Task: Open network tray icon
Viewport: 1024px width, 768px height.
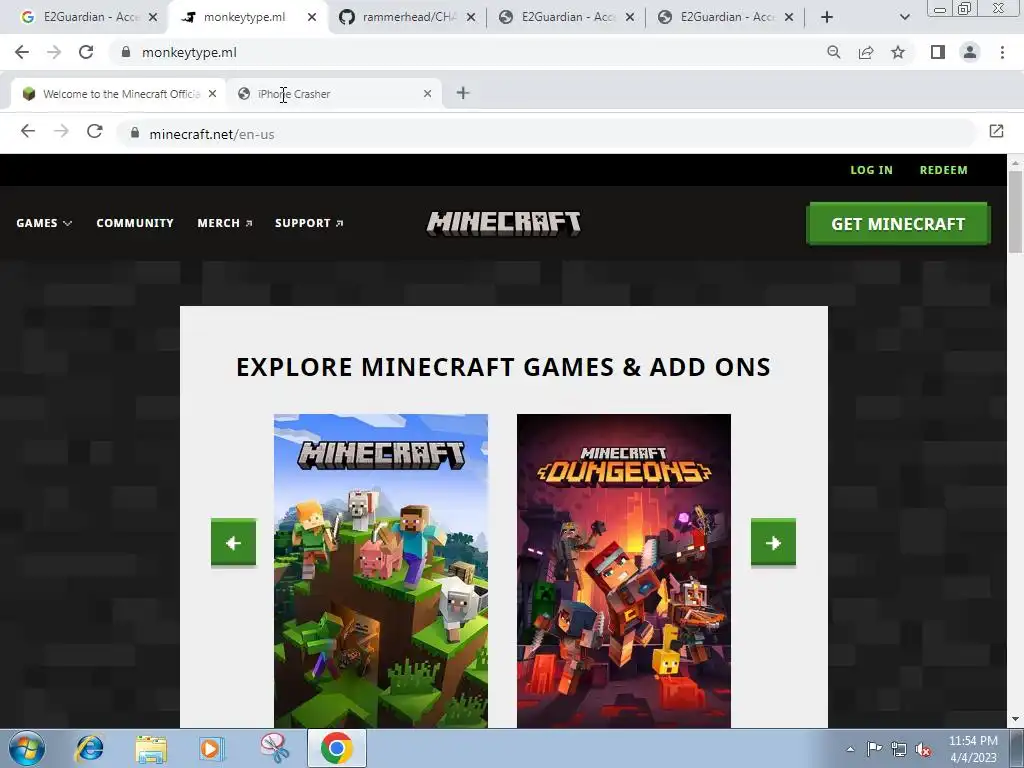Action: (899, 749)
